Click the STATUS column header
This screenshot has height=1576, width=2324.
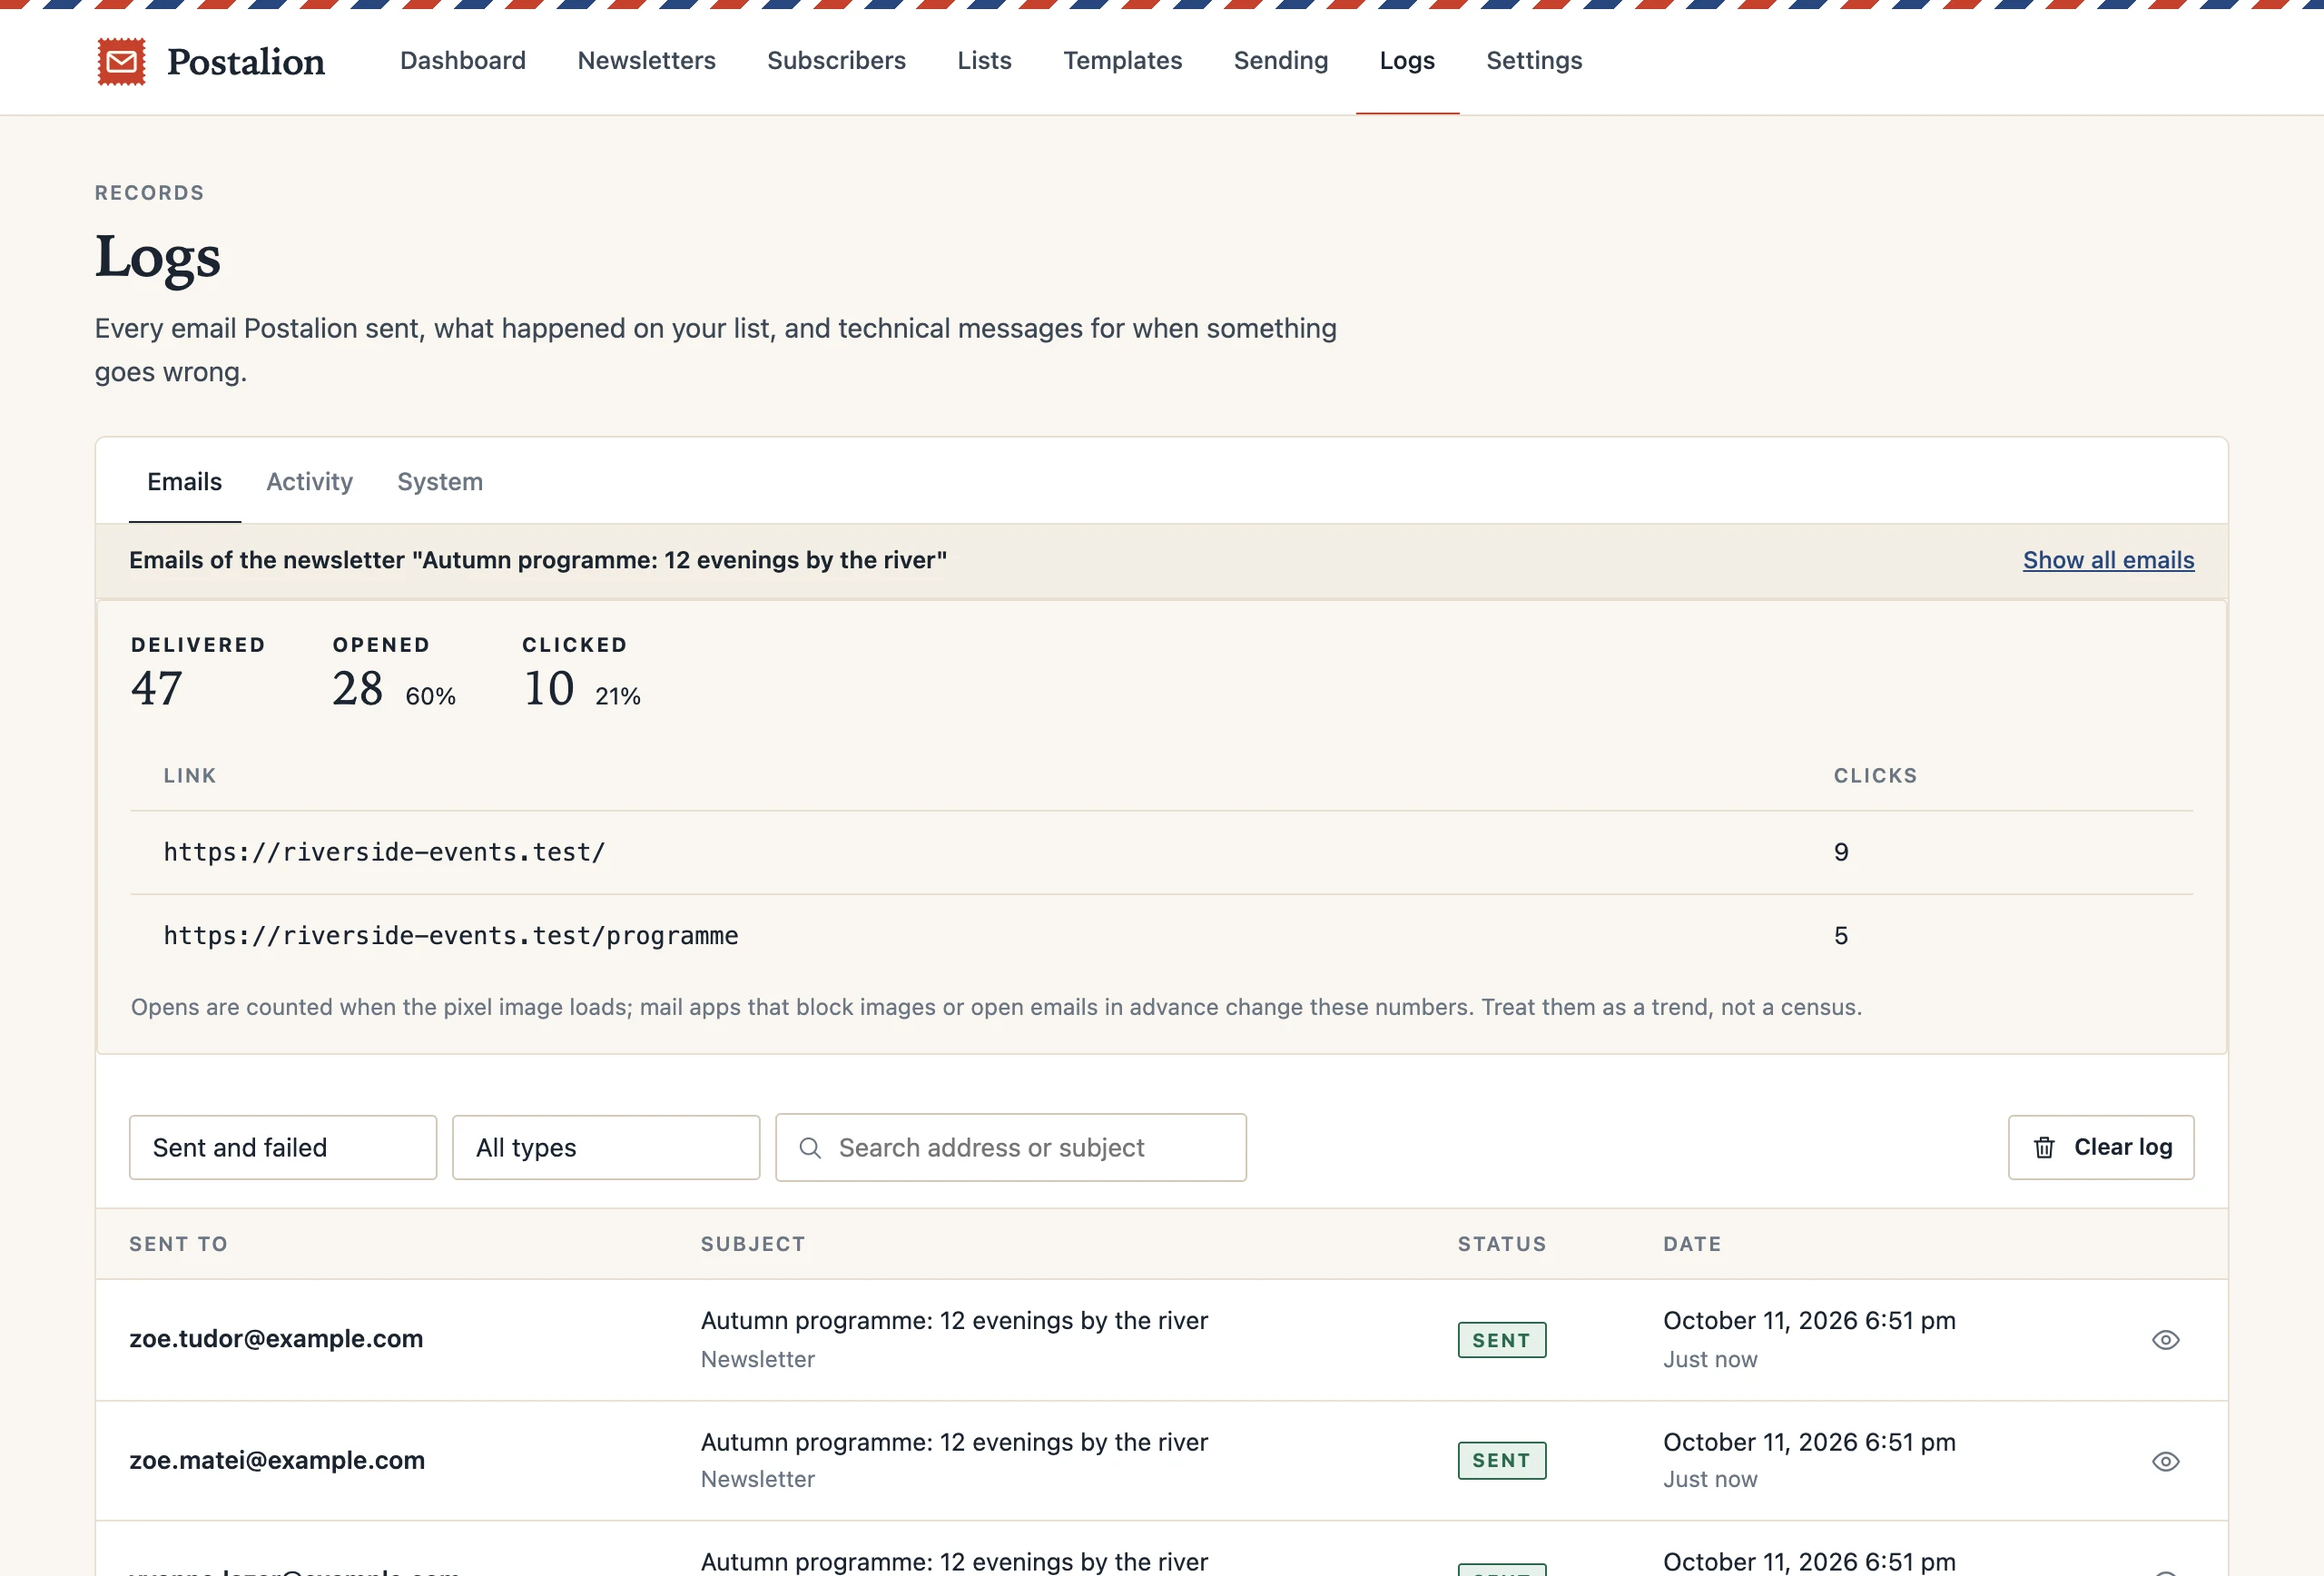coord(1502,1244)
